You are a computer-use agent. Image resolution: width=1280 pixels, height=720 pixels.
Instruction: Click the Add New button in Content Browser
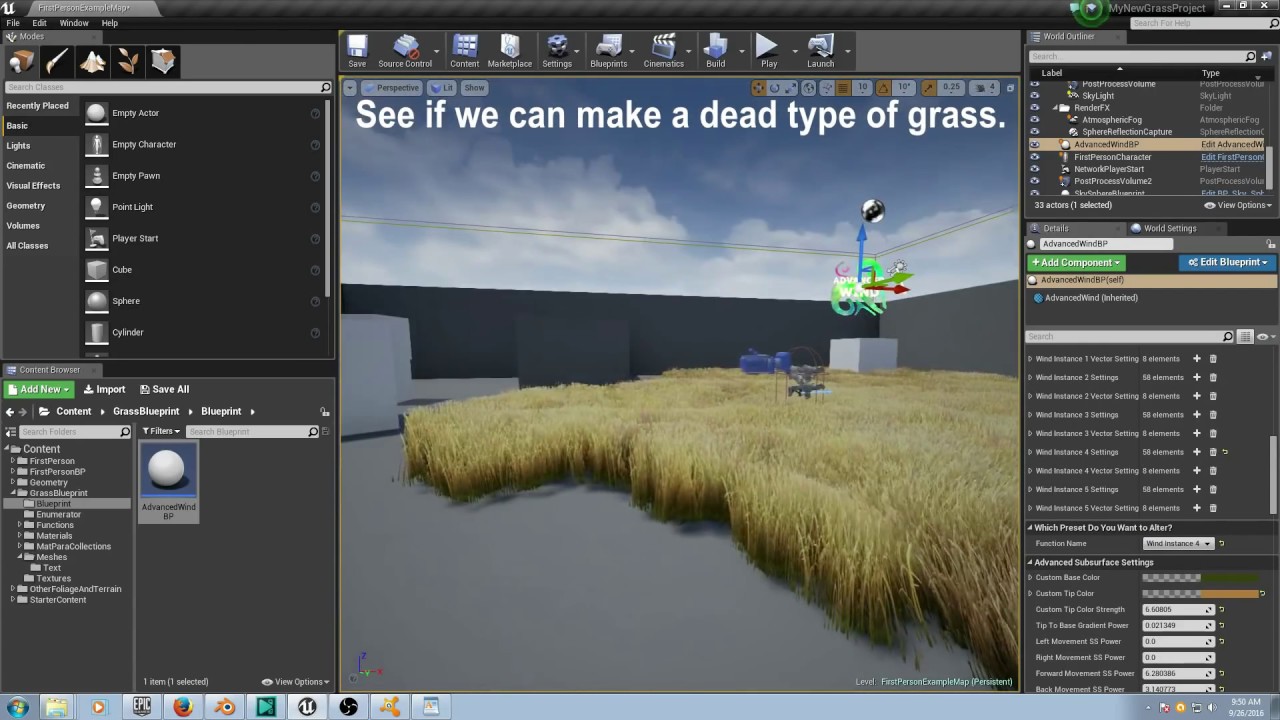[39, 389]
